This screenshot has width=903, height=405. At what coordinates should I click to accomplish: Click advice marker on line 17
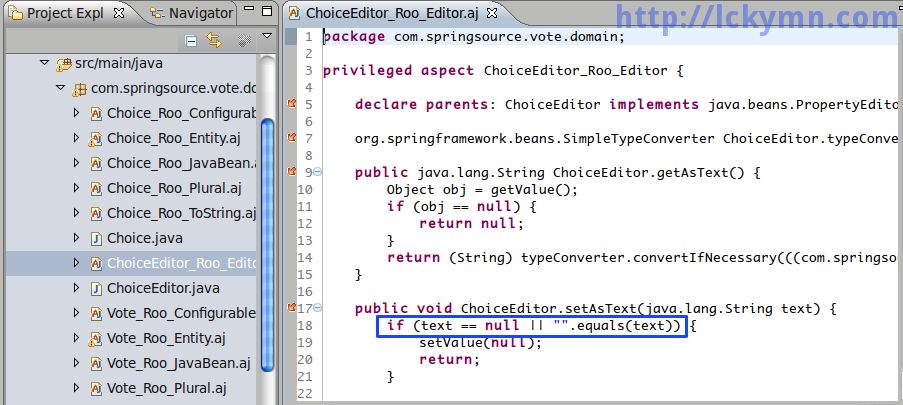pos(291,307)
